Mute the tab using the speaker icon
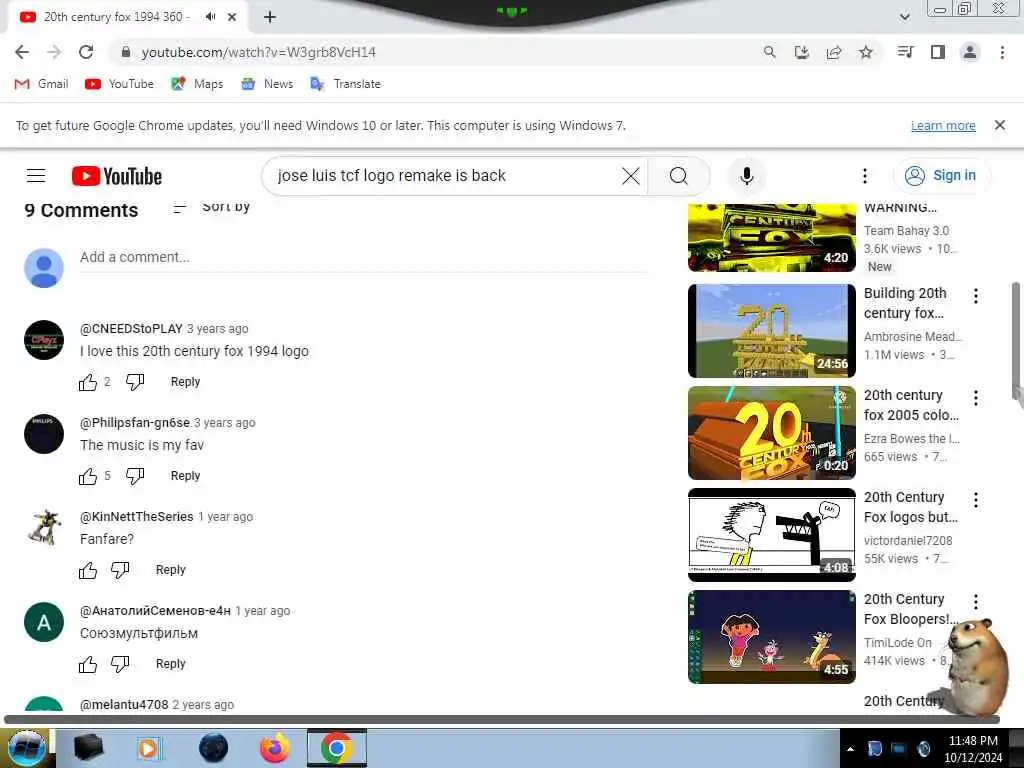The height and width of the screenshot is (768, 1024). coord(210,17)
